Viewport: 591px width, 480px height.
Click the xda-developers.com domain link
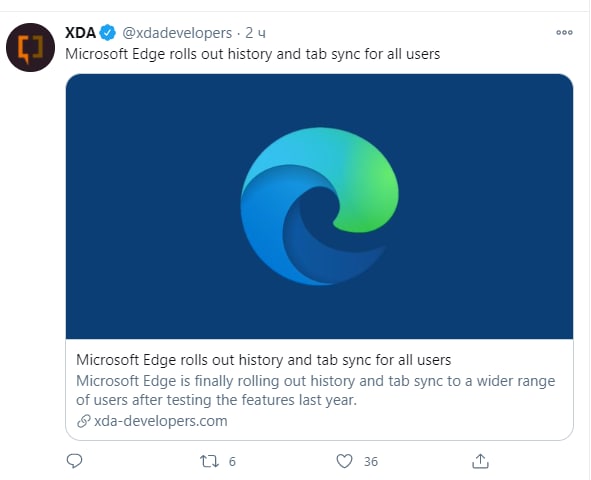pyautogui.click(x=161, y=421)
